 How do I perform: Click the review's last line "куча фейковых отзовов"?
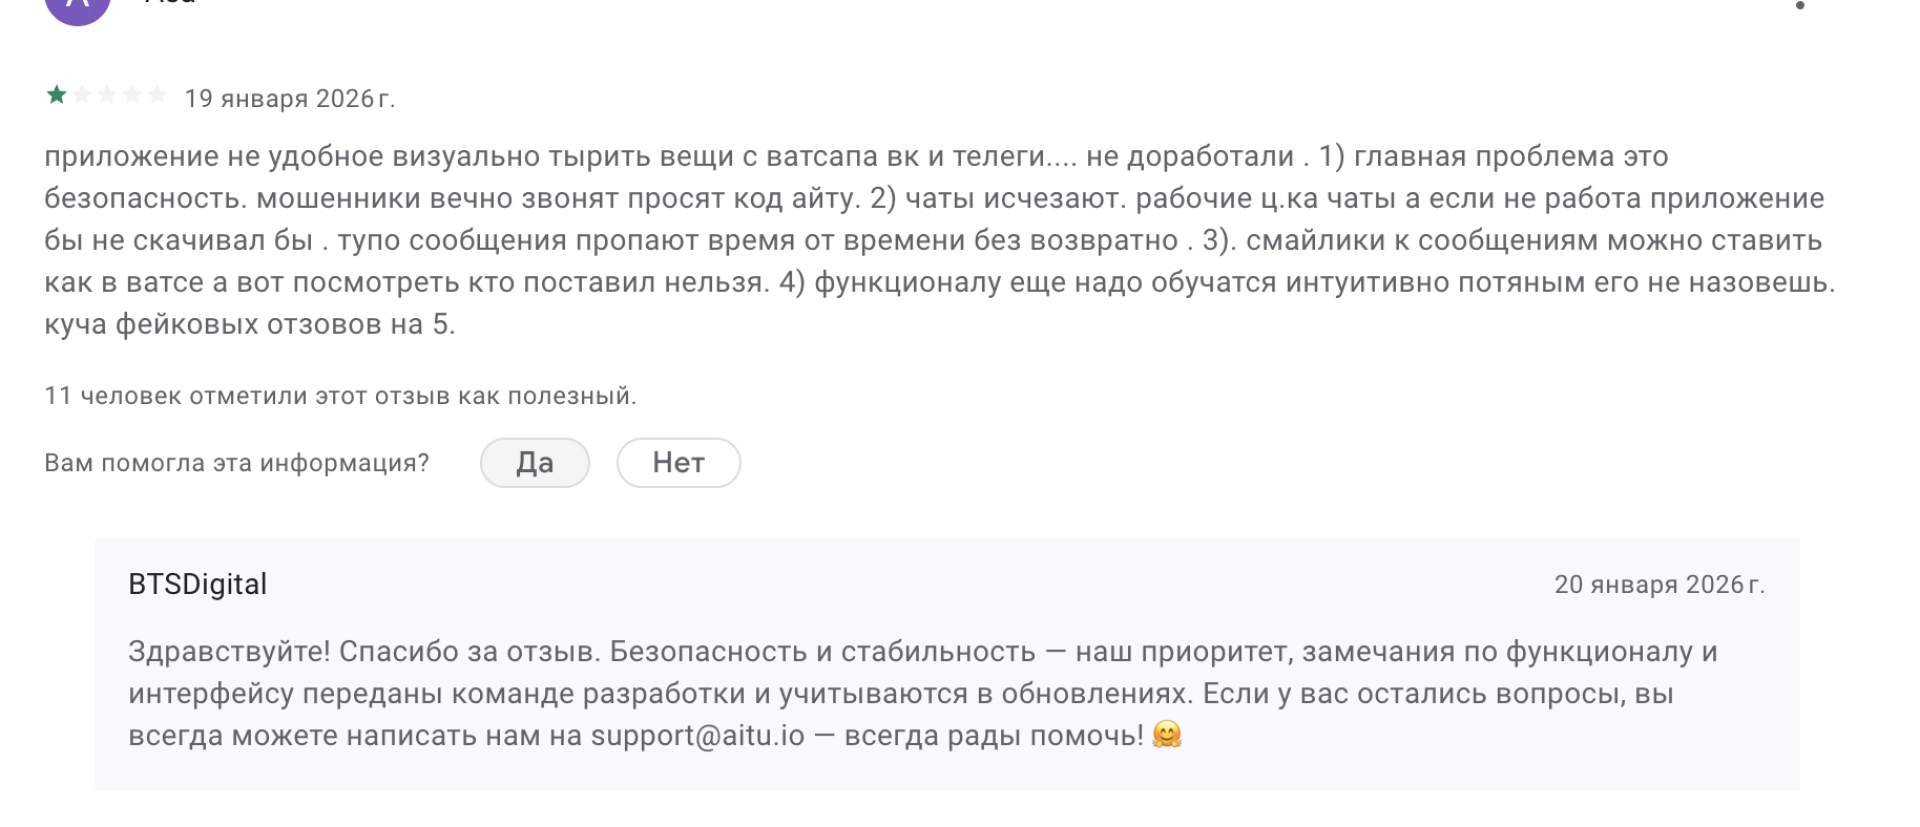tap(249, 325)
